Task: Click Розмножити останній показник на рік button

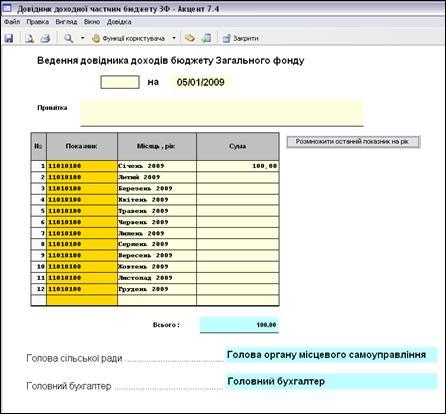Action: point(353,142)
